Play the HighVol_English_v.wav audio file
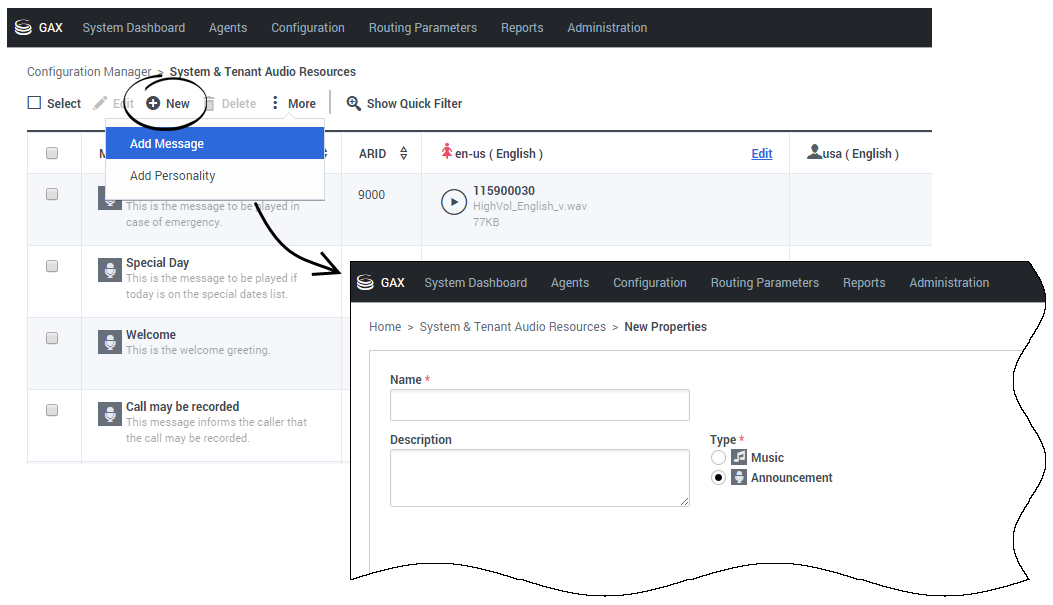The image size is (1053, 605). coord(453,202)
